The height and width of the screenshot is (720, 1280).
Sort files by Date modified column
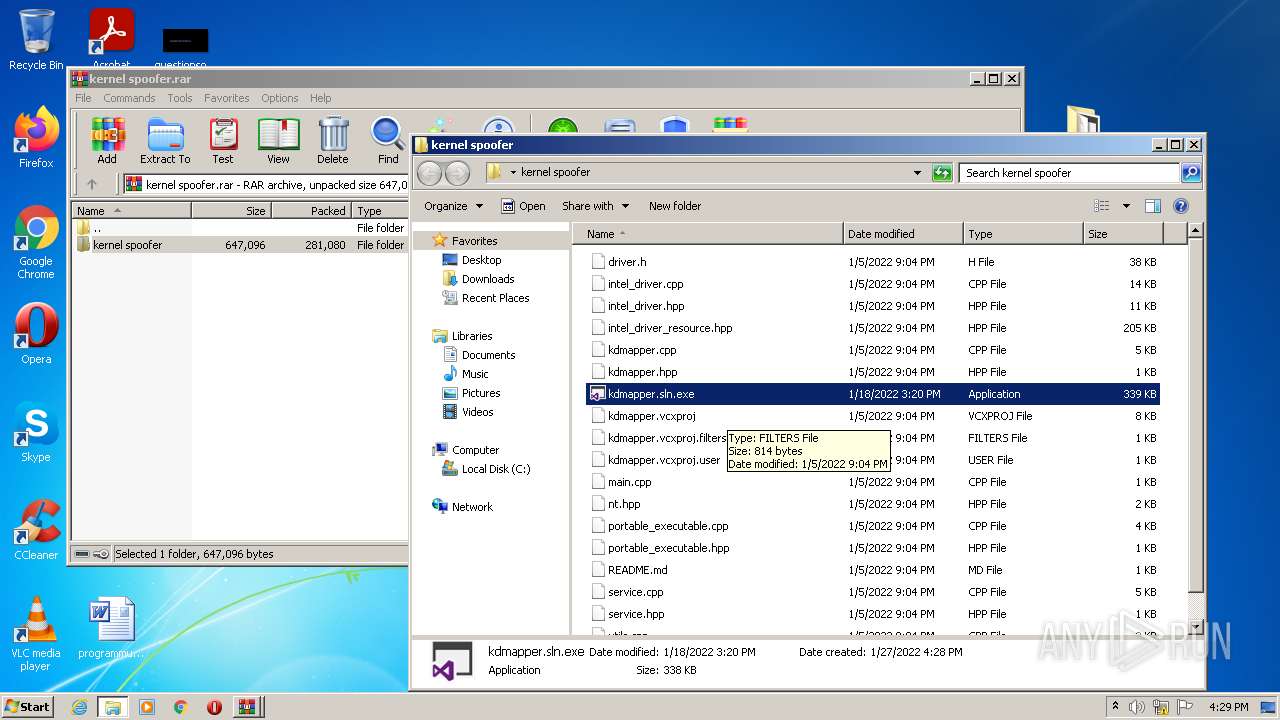pos(903,234)
